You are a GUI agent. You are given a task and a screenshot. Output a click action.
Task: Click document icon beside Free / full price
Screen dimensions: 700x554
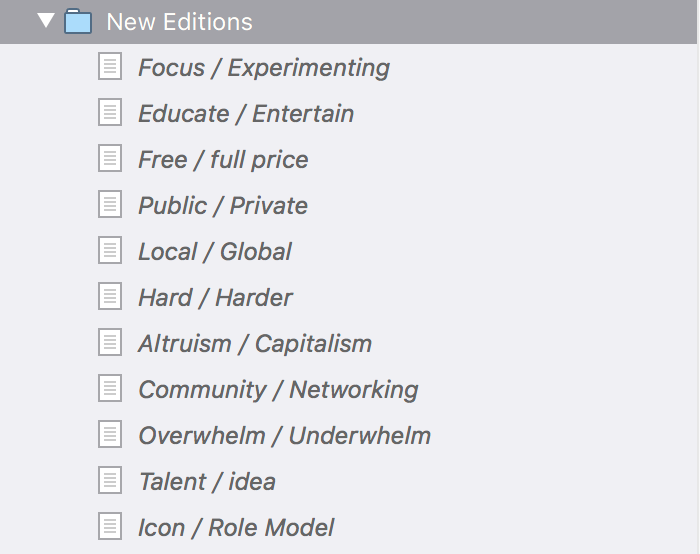110,158
